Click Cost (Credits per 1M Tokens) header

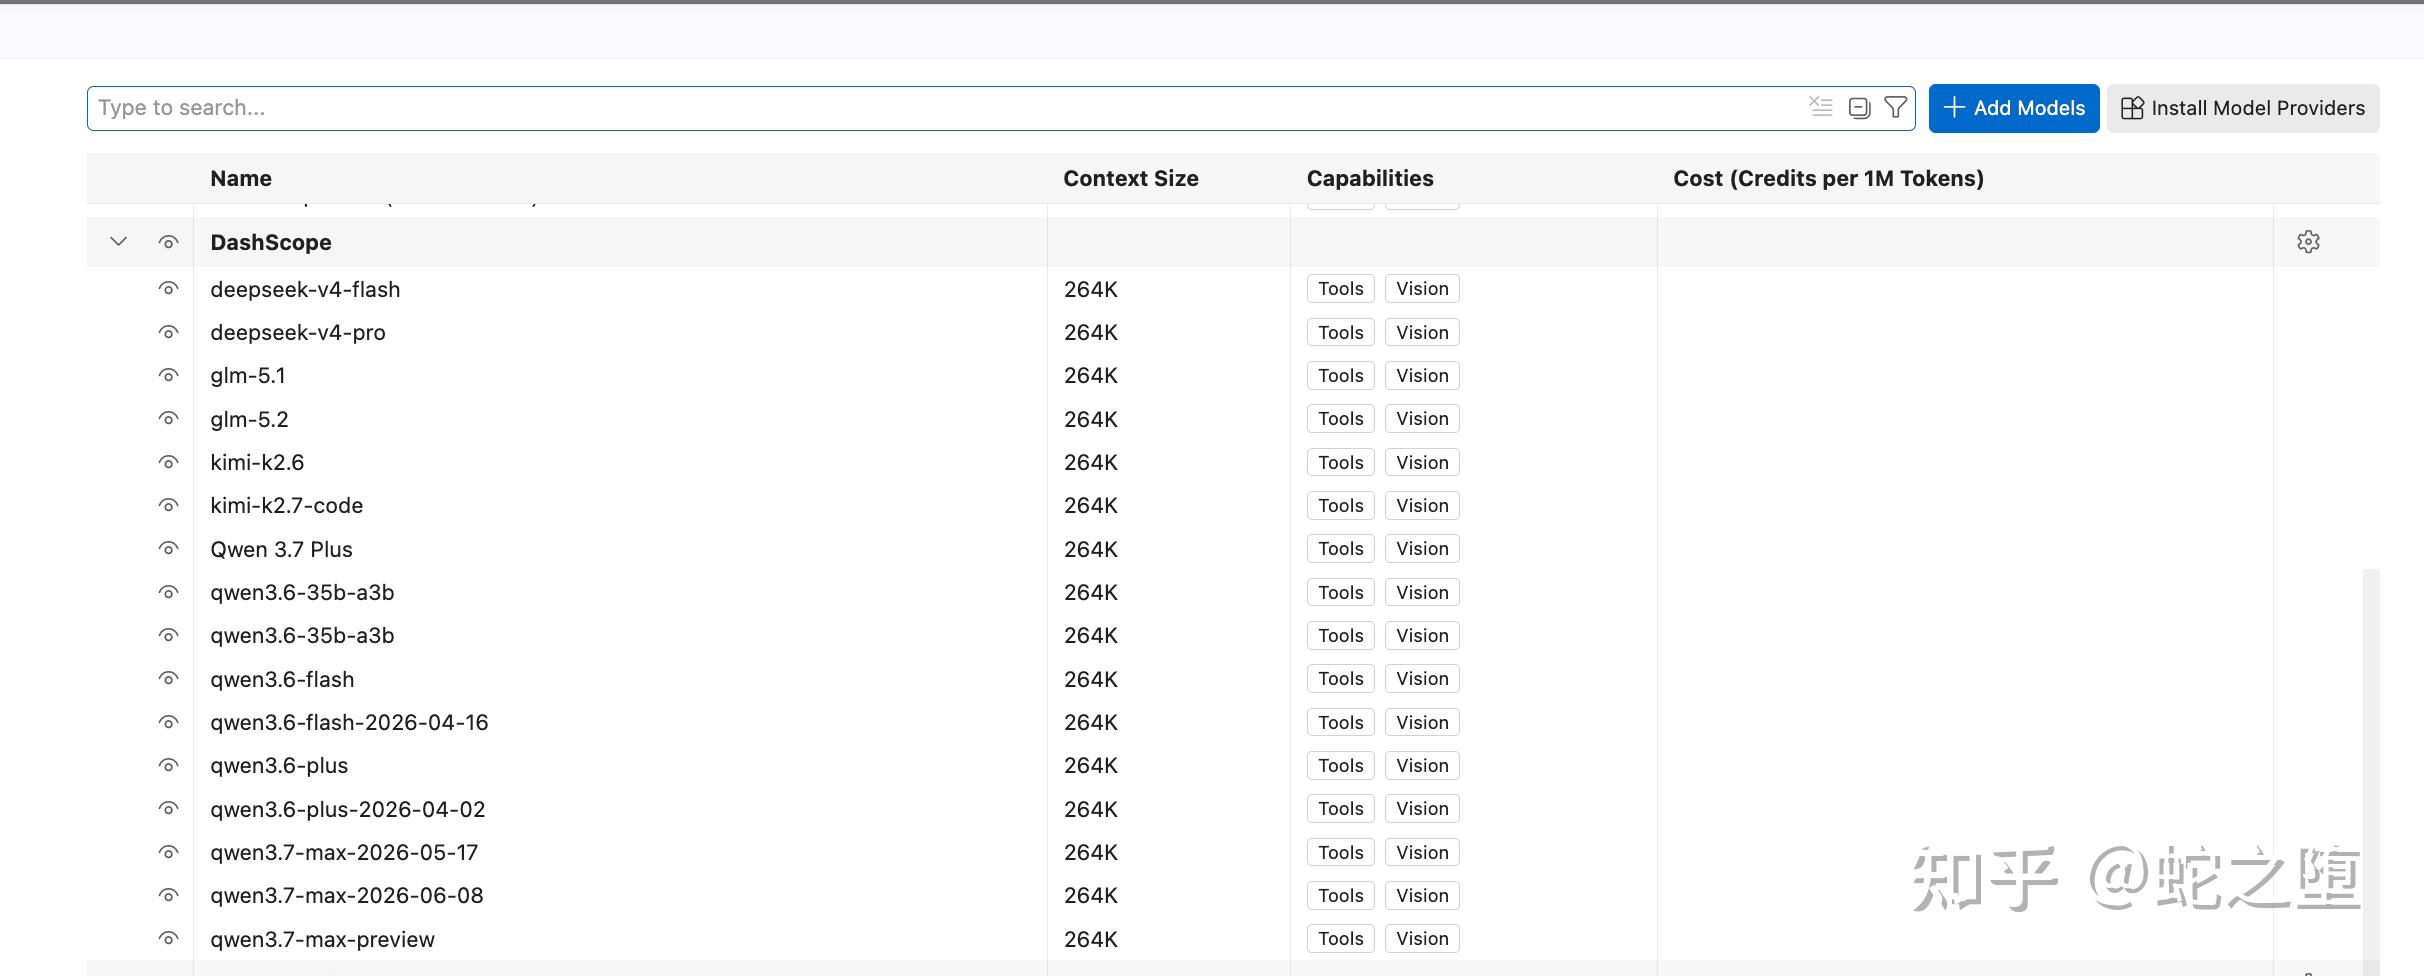tap(1828, 178)
